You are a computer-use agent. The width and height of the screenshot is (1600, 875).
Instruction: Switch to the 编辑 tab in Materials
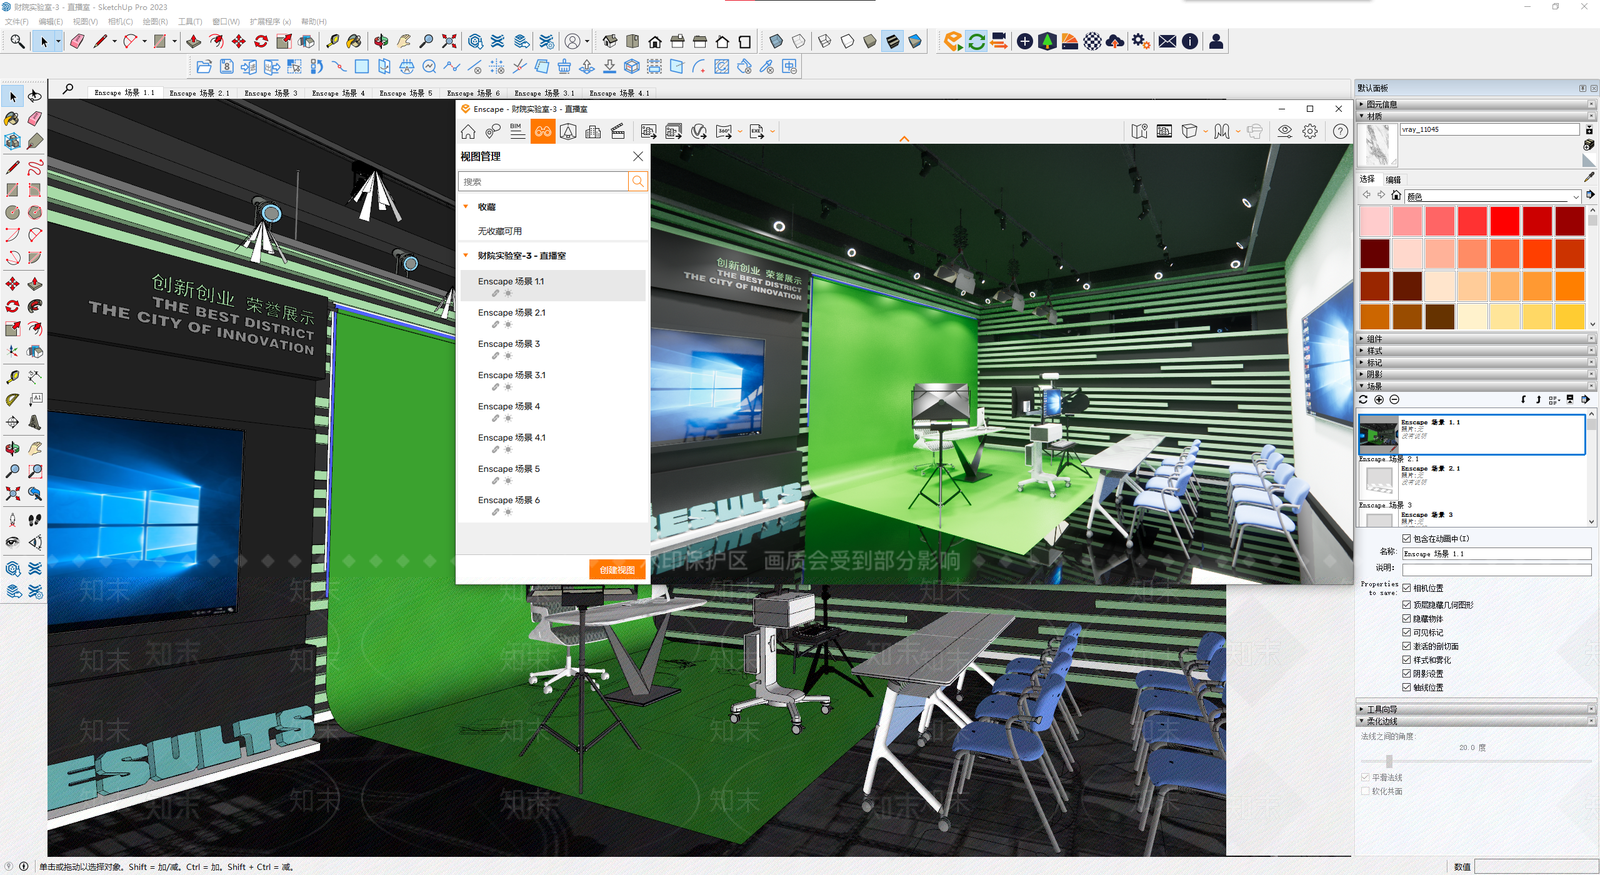point(1393,180)
